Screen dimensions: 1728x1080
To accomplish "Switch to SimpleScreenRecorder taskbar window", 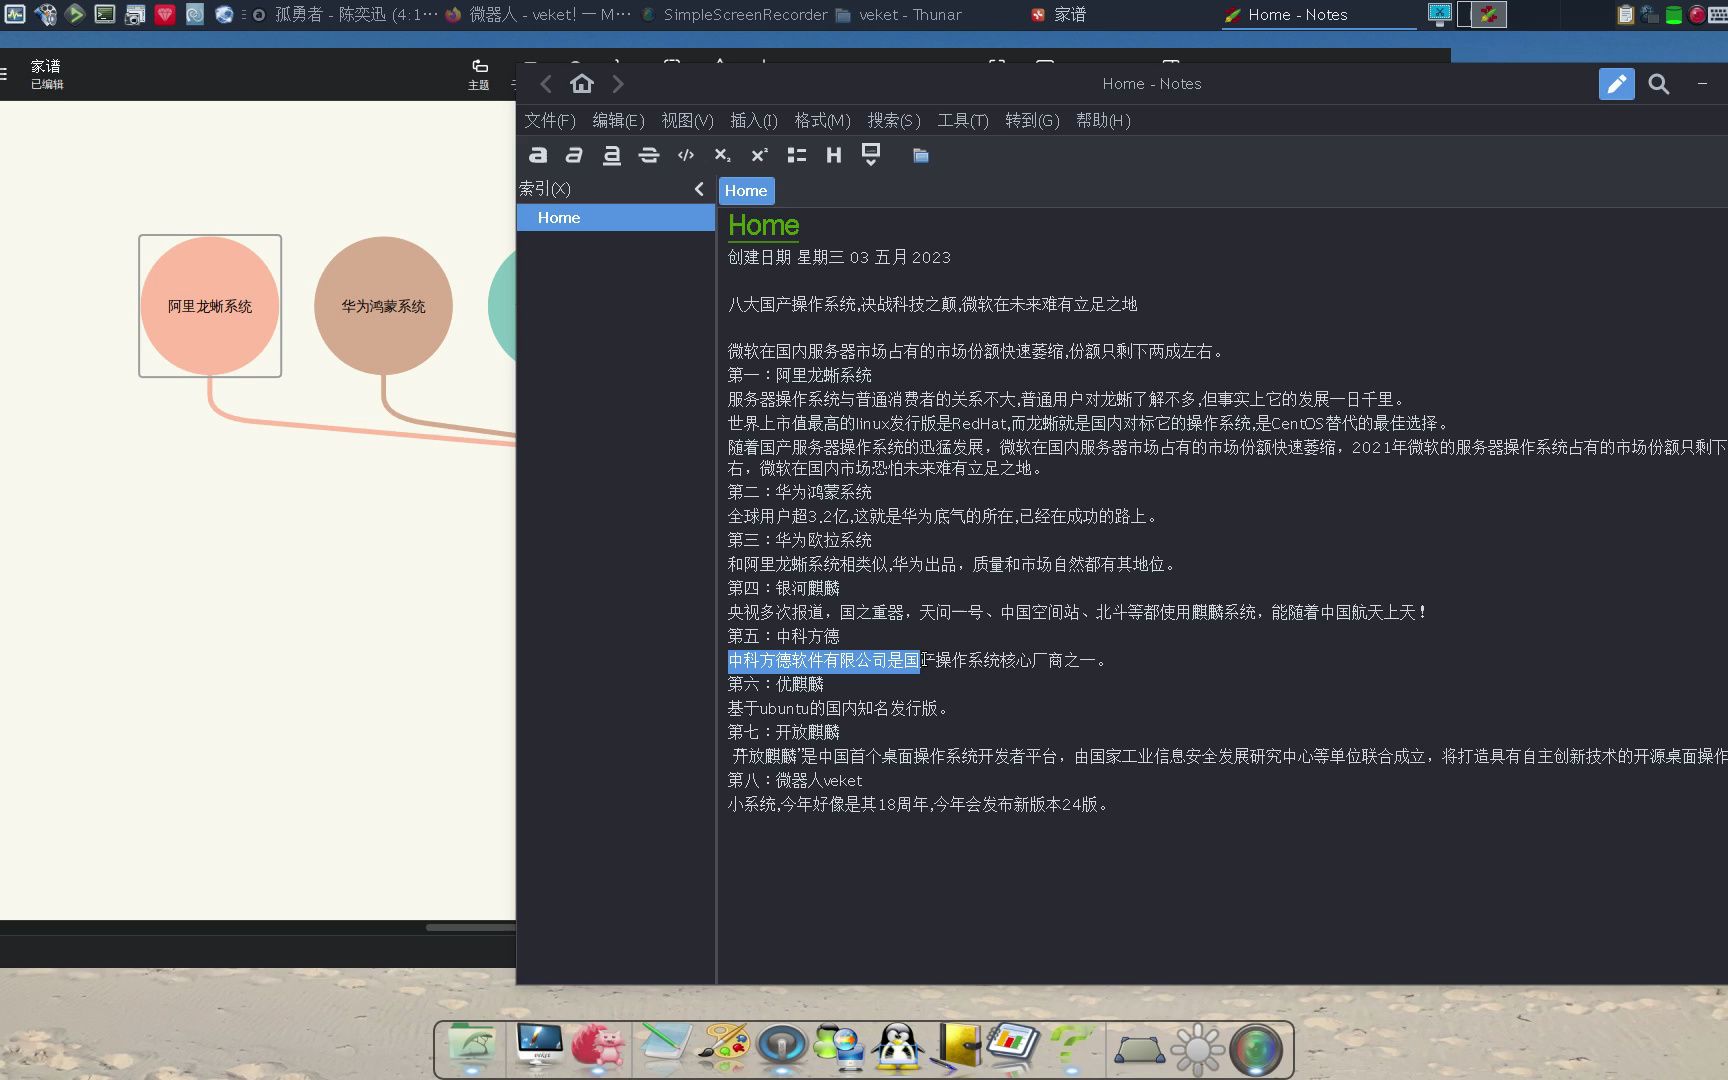I will point(734,14).
